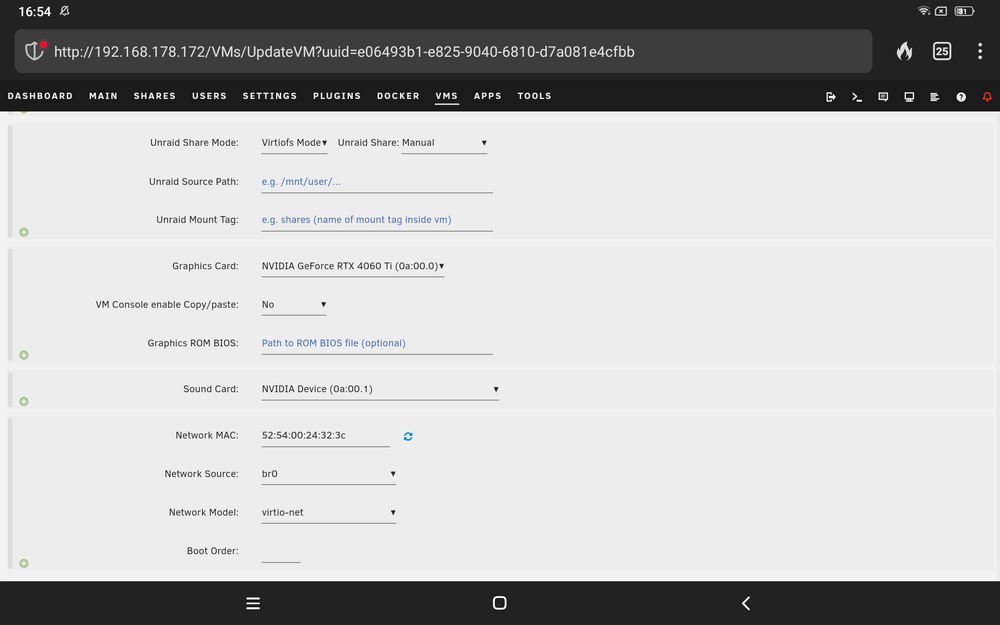Go to the Dashboard tab
The image size is (1000, 625).
[x=40, y=96]
